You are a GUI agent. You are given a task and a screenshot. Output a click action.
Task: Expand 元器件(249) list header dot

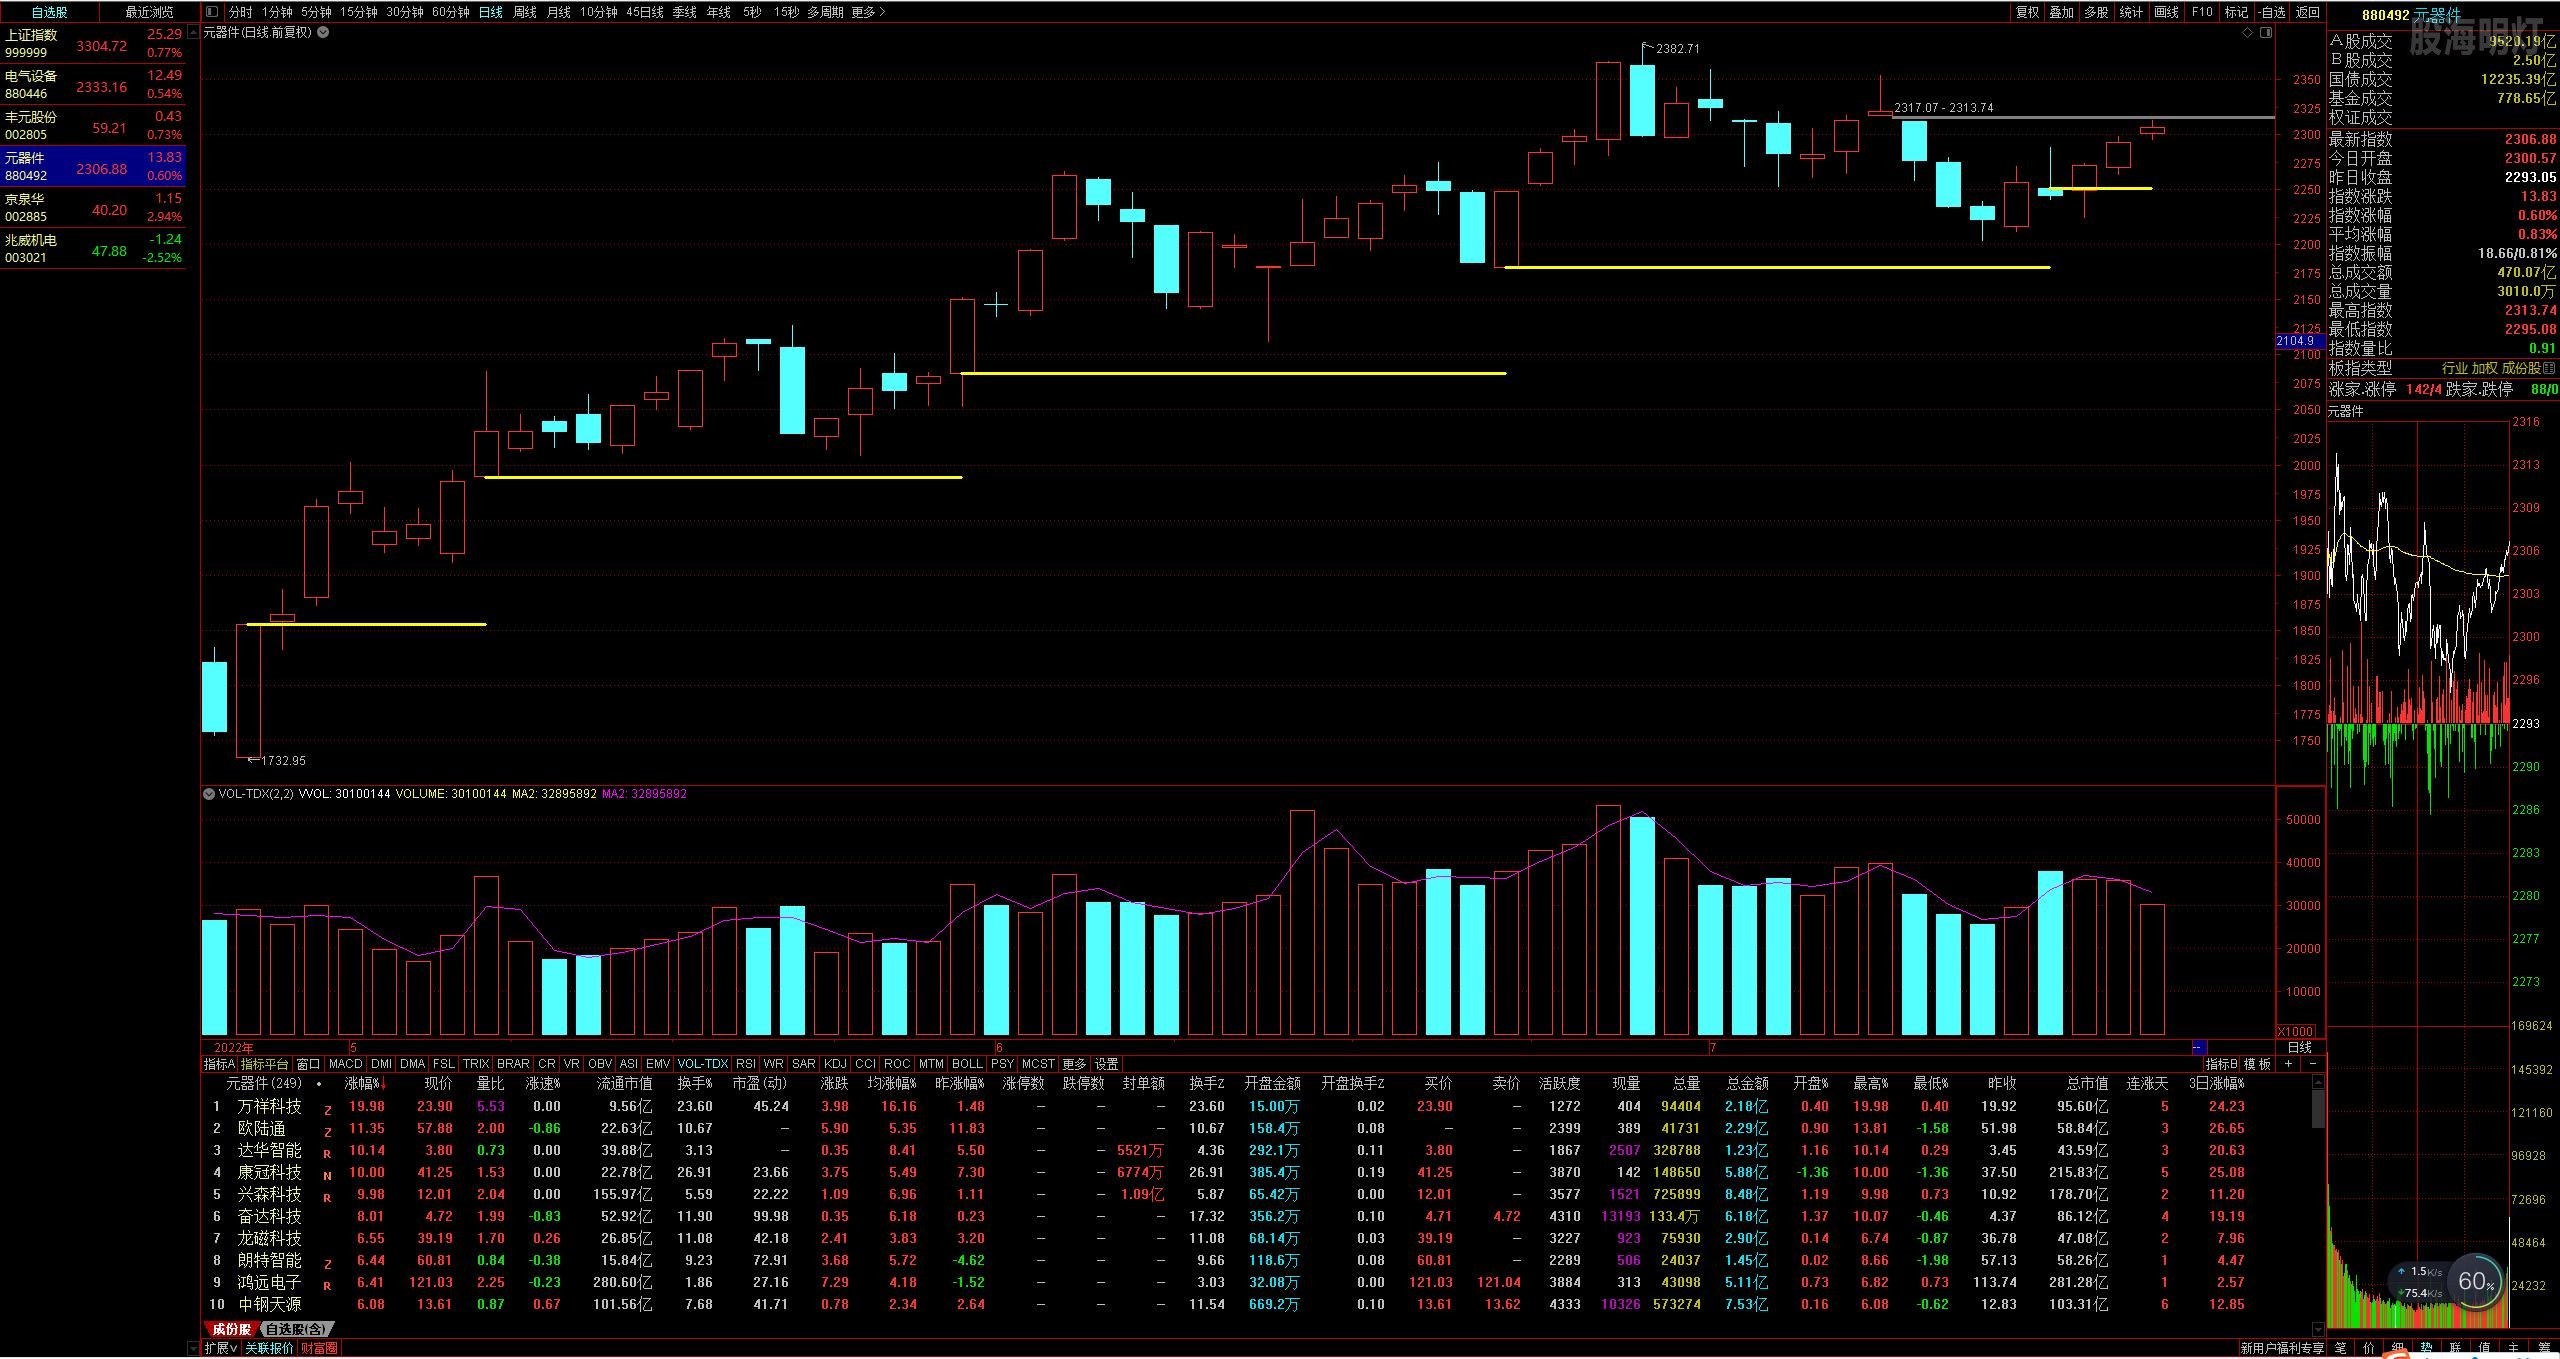(x=319, y=1084)
